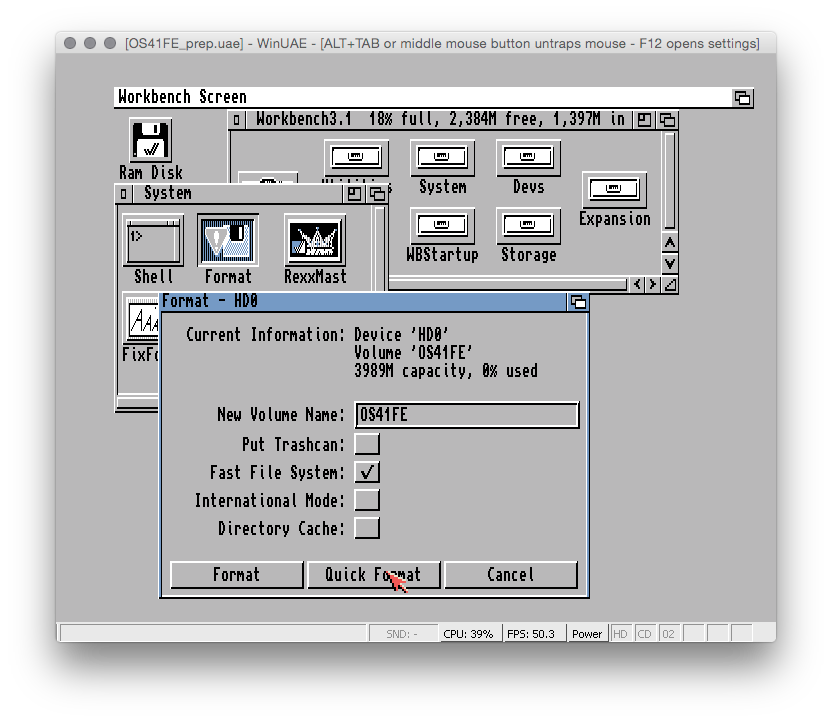The image size is (832, 722).
Task: Enable Directory Cache checkbox
Action: (367, 528)
